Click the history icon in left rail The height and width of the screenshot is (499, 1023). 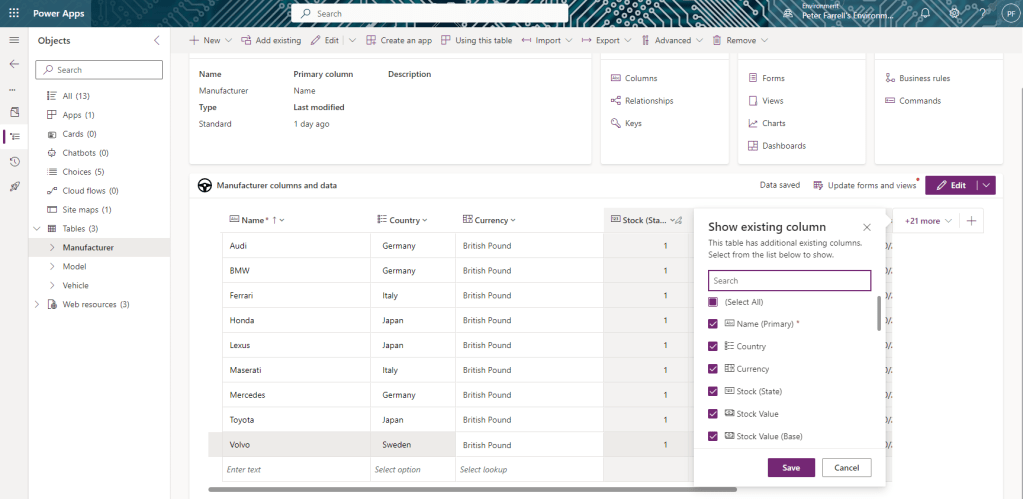(14, 162)
